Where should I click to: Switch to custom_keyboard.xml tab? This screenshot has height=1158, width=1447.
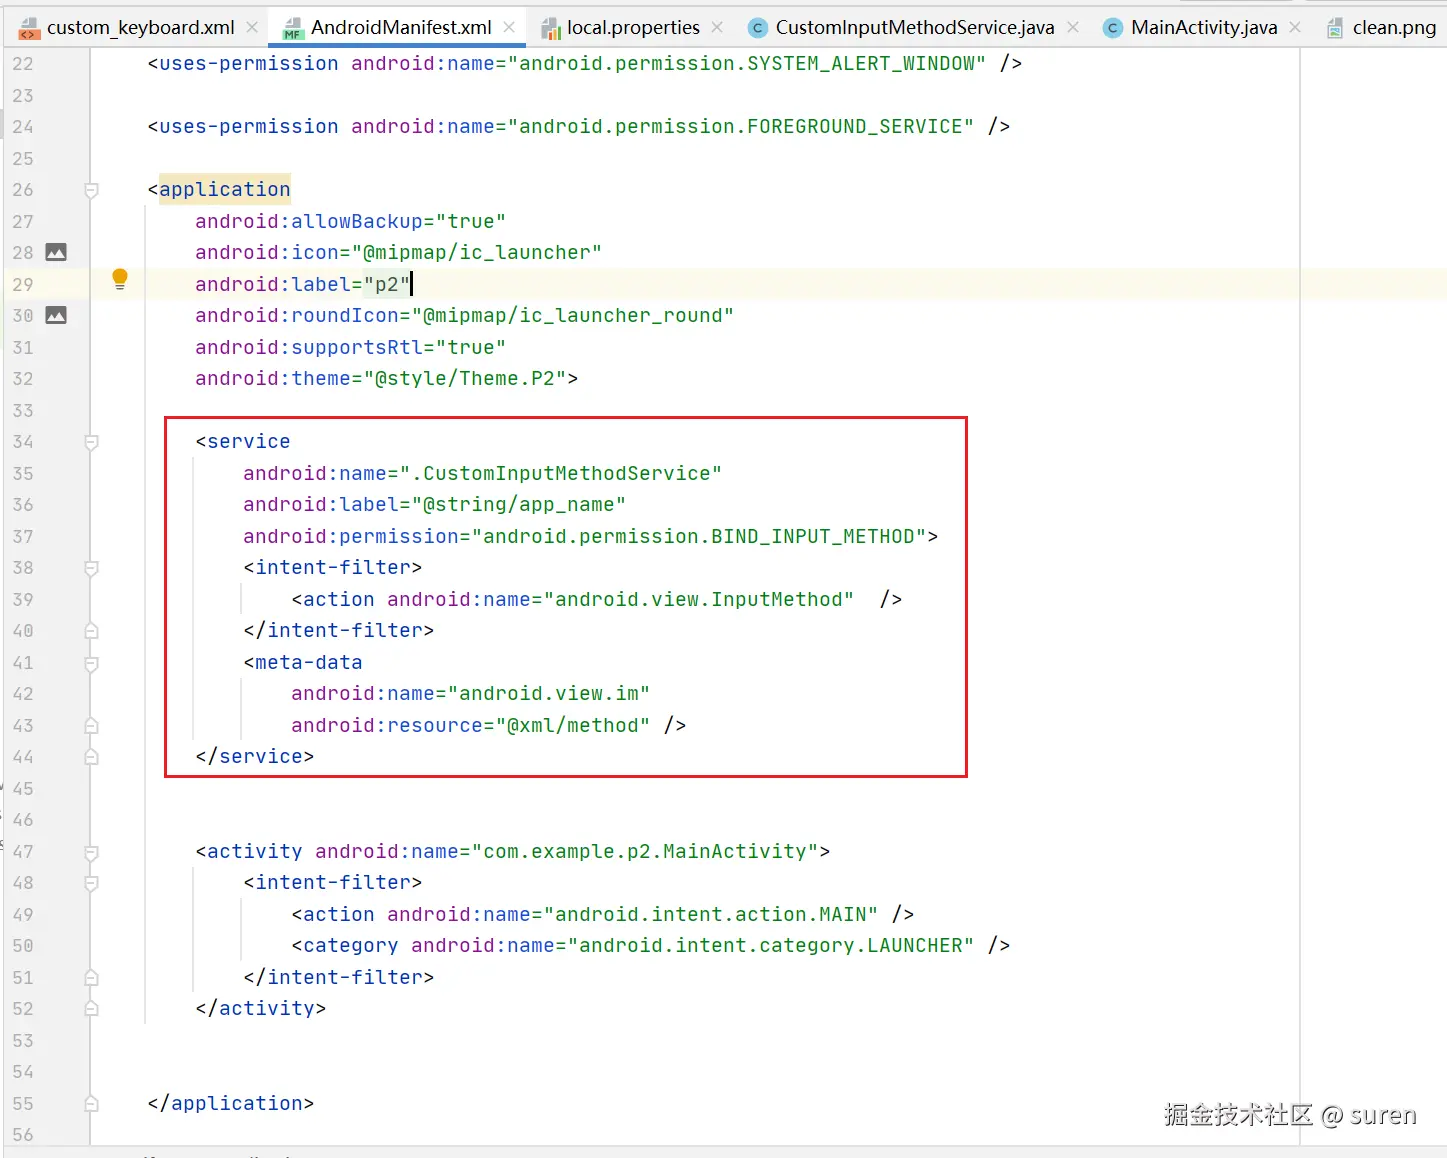(x=141, y=27)
